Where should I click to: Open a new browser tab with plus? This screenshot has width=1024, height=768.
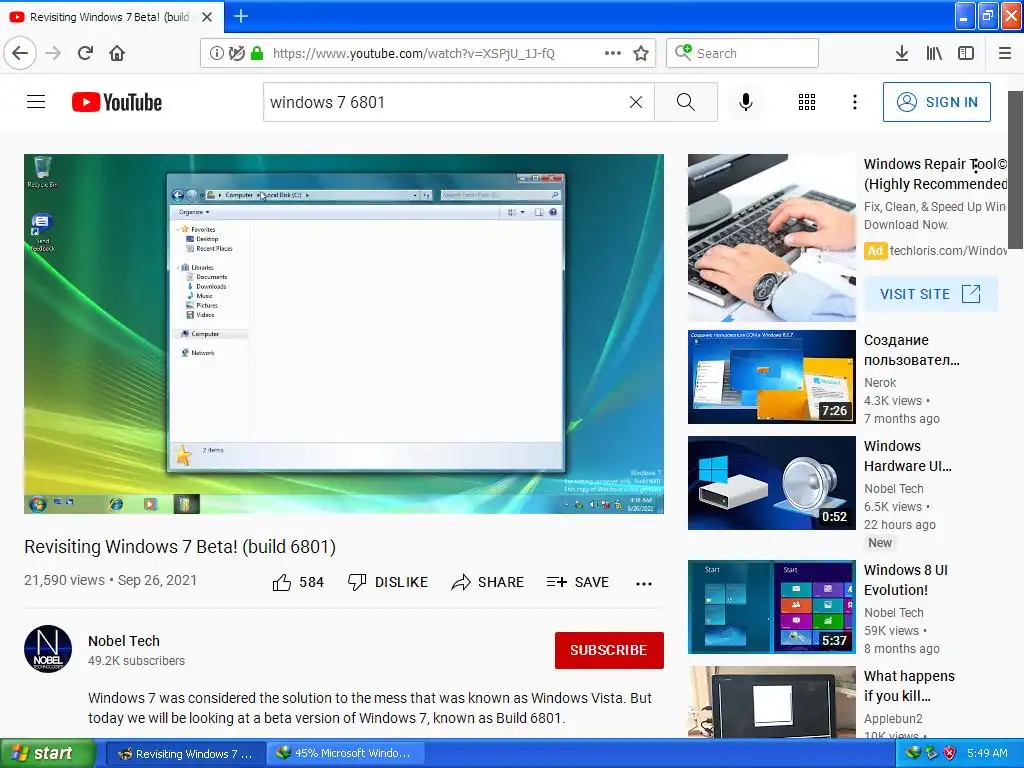coord(241,16)
